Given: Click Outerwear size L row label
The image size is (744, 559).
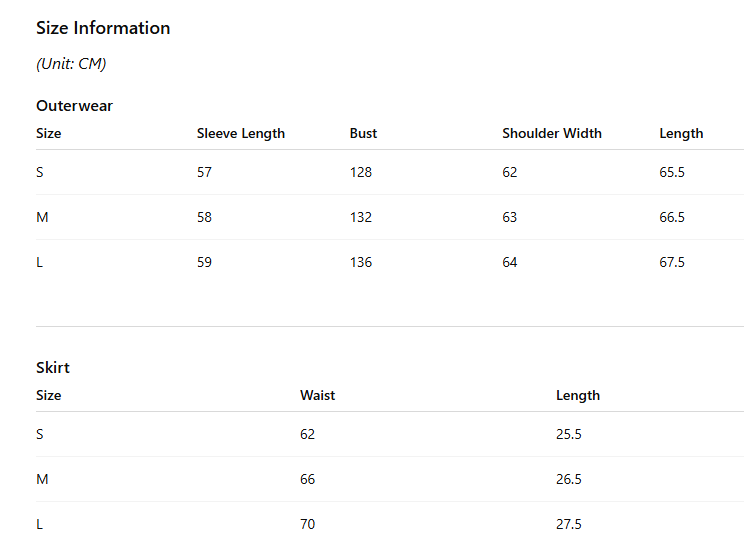Looking at the screenshot, I should (x=39, y=262).
